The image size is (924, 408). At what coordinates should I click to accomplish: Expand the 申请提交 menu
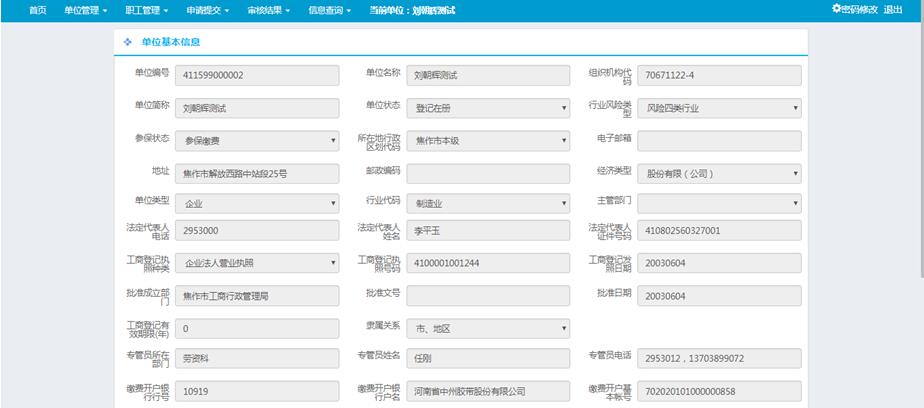(208, 10)
